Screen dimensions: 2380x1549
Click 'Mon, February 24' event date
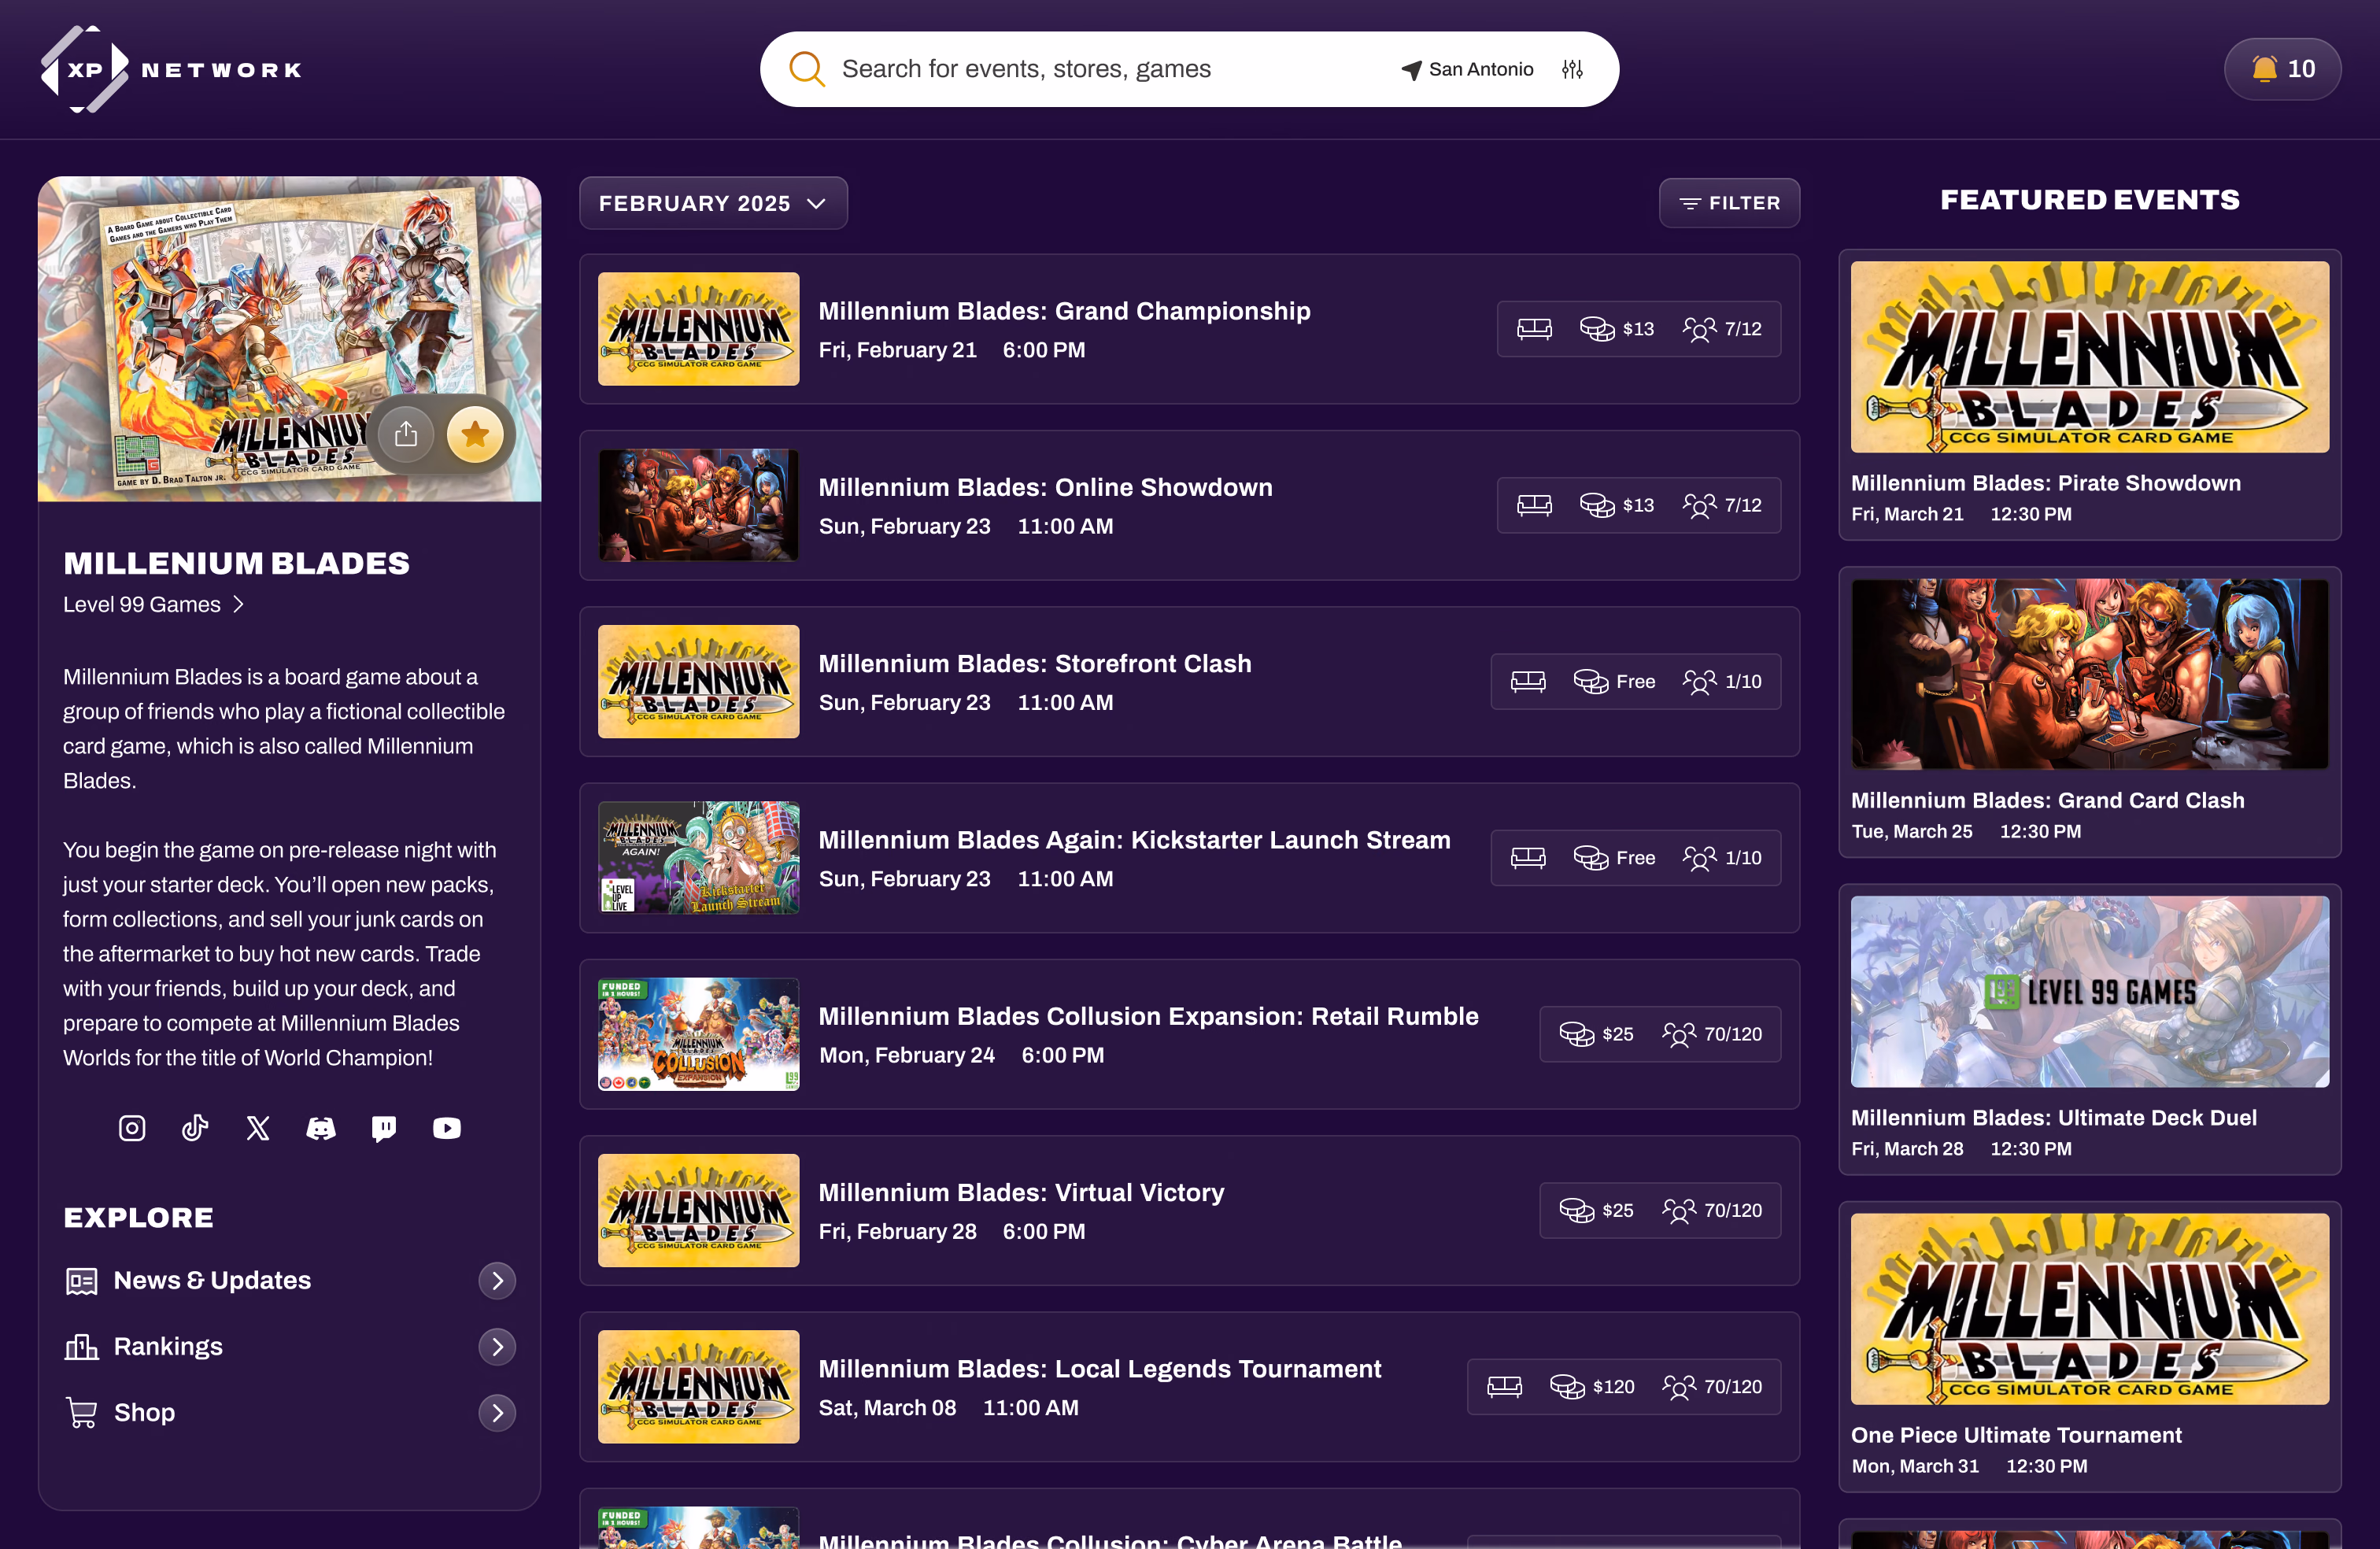tap(907, 1056)
